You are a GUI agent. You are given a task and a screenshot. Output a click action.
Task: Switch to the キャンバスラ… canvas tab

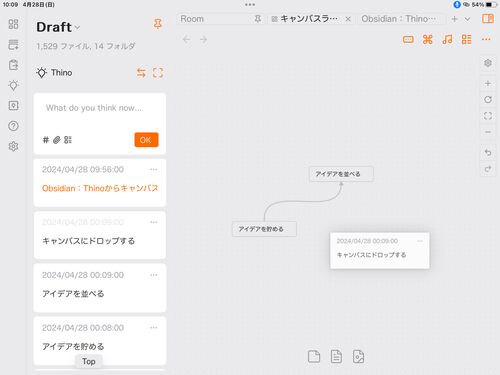(x=309, y=19)
